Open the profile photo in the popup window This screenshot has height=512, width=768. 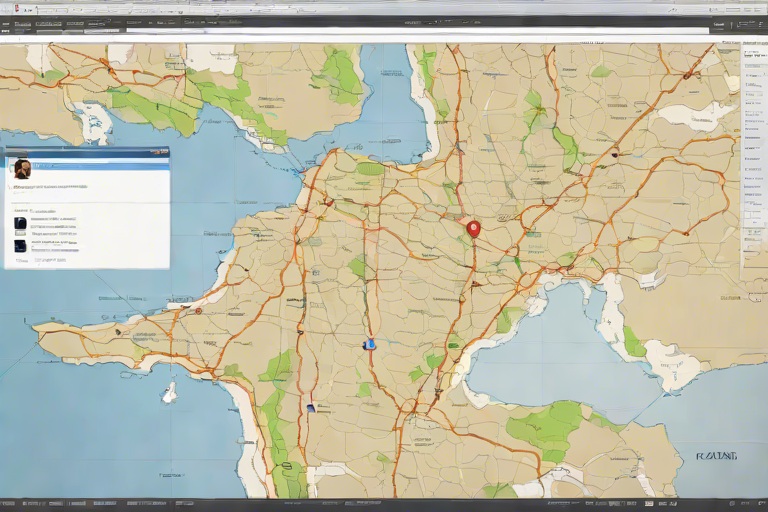coord(22,169)
